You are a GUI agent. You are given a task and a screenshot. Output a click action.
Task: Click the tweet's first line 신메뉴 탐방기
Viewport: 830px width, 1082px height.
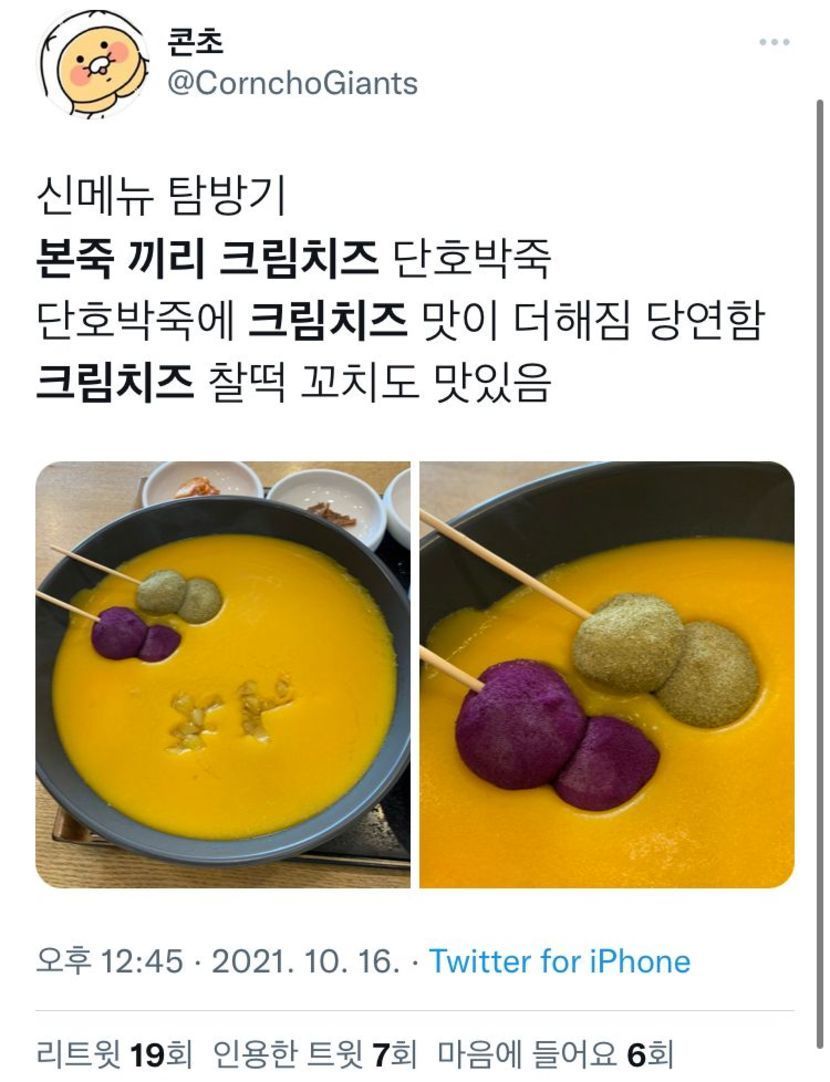point(161,197)
